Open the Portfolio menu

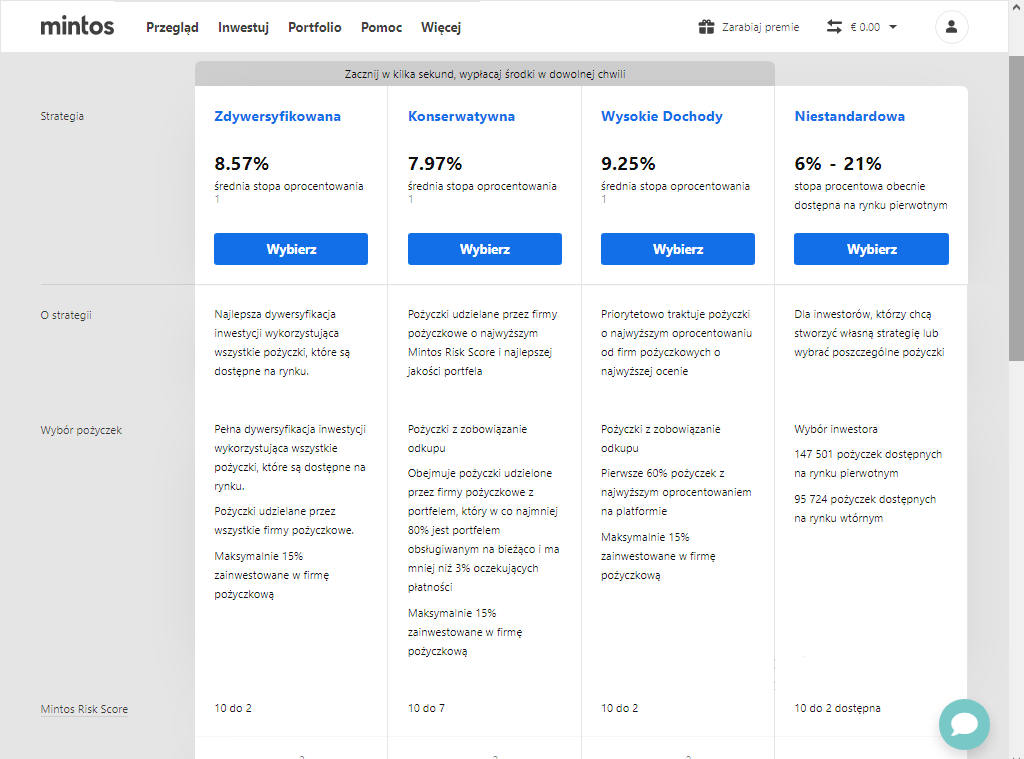315,27
